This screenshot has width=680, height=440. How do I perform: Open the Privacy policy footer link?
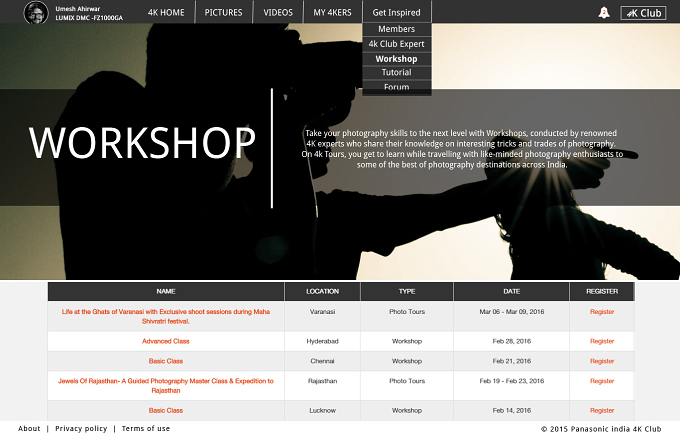click(81, 429)
